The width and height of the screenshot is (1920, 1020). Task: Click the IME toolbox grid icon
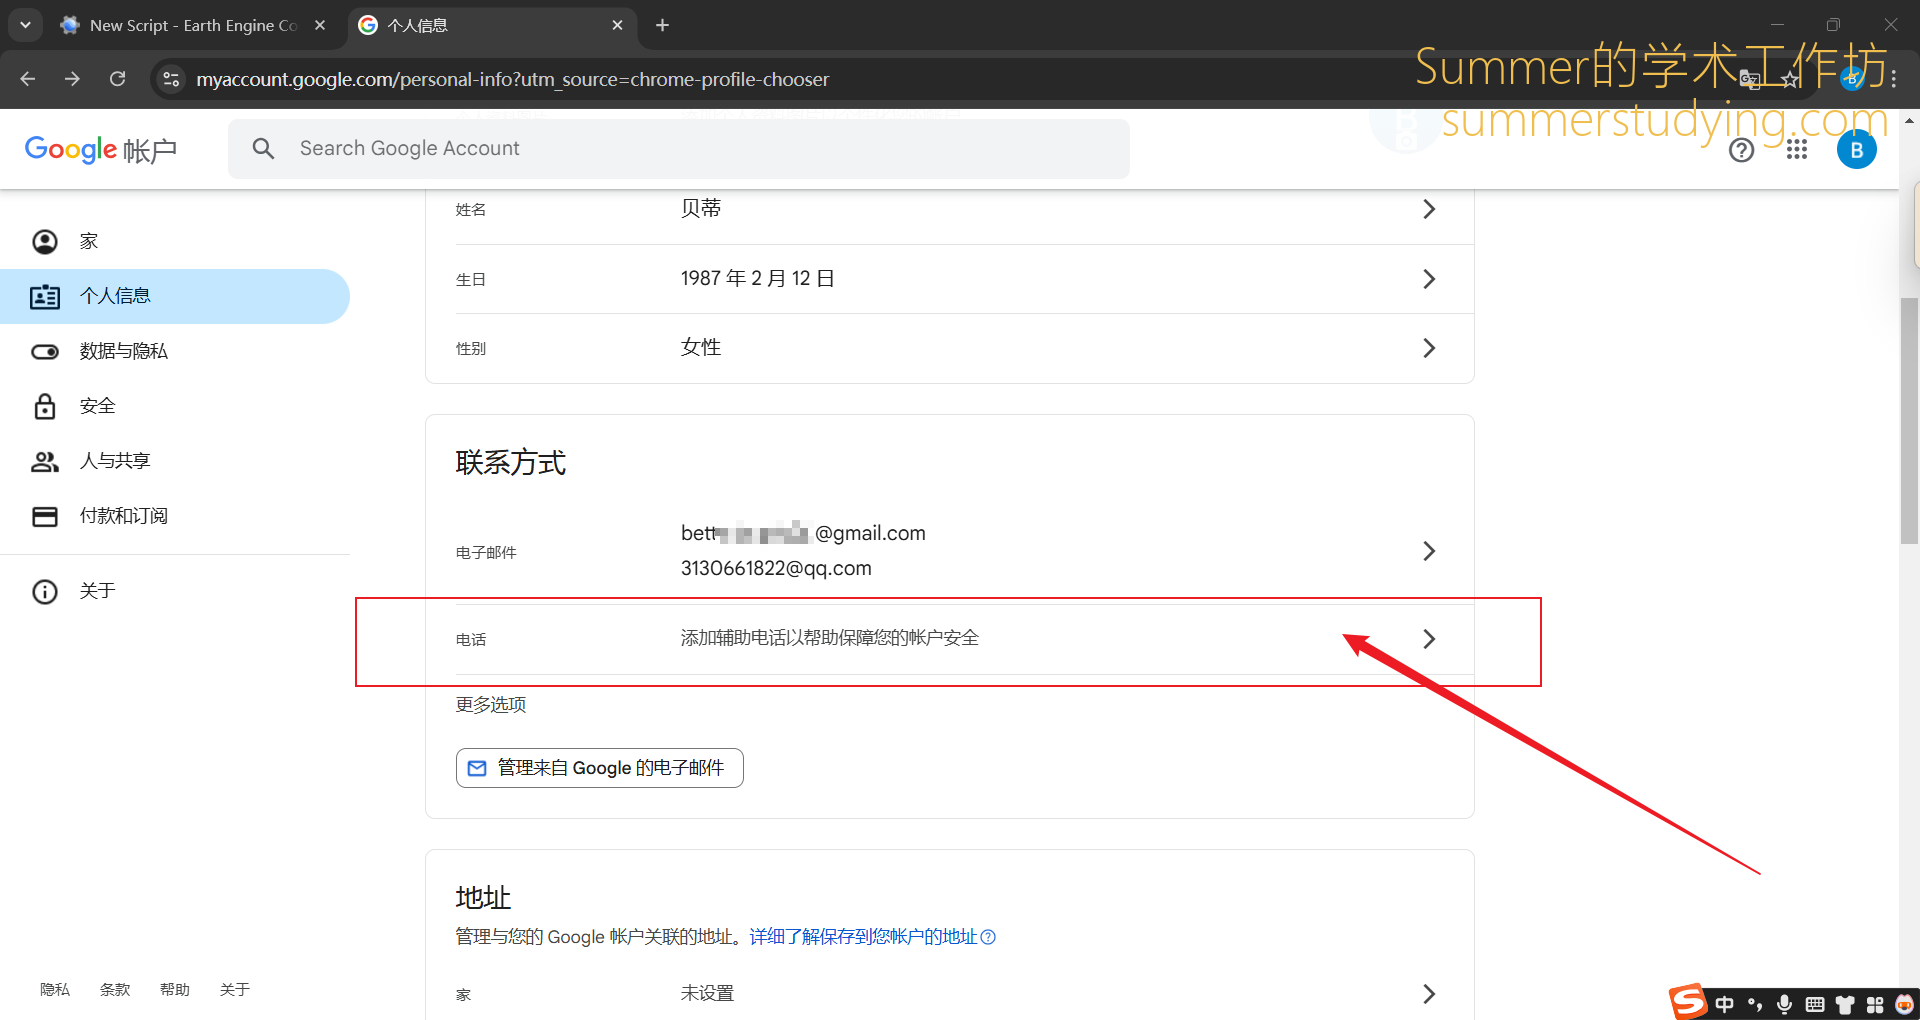pyautogui.click(x=1875, y=1004)
